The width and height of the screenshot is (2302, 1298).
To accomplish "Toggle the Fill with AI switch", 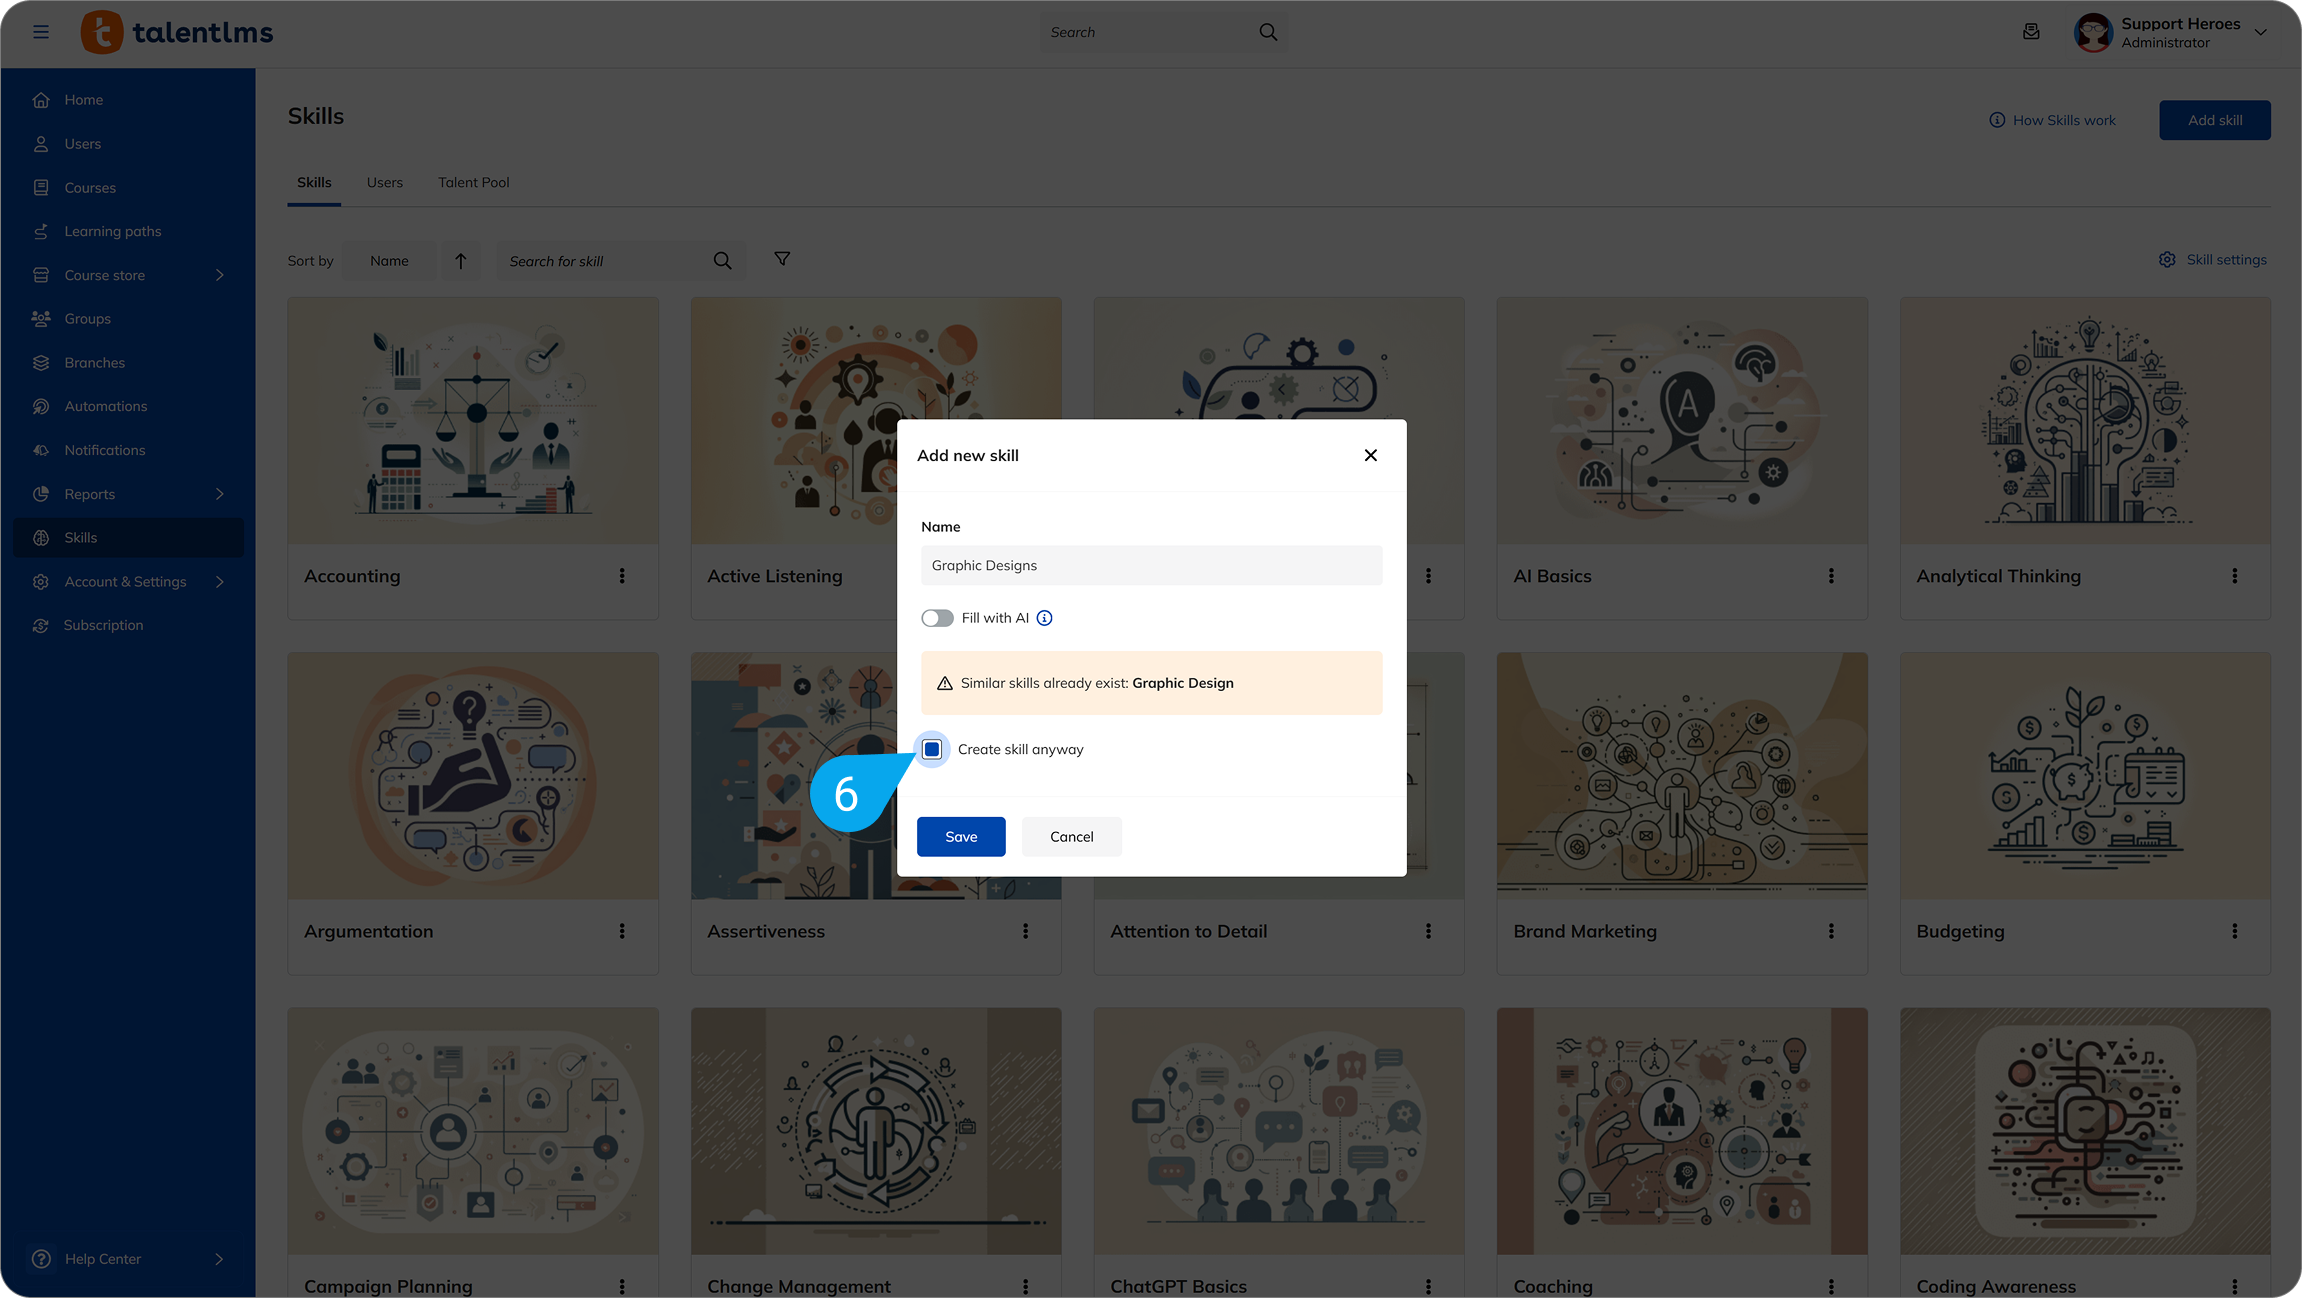I will coord(937,618).
